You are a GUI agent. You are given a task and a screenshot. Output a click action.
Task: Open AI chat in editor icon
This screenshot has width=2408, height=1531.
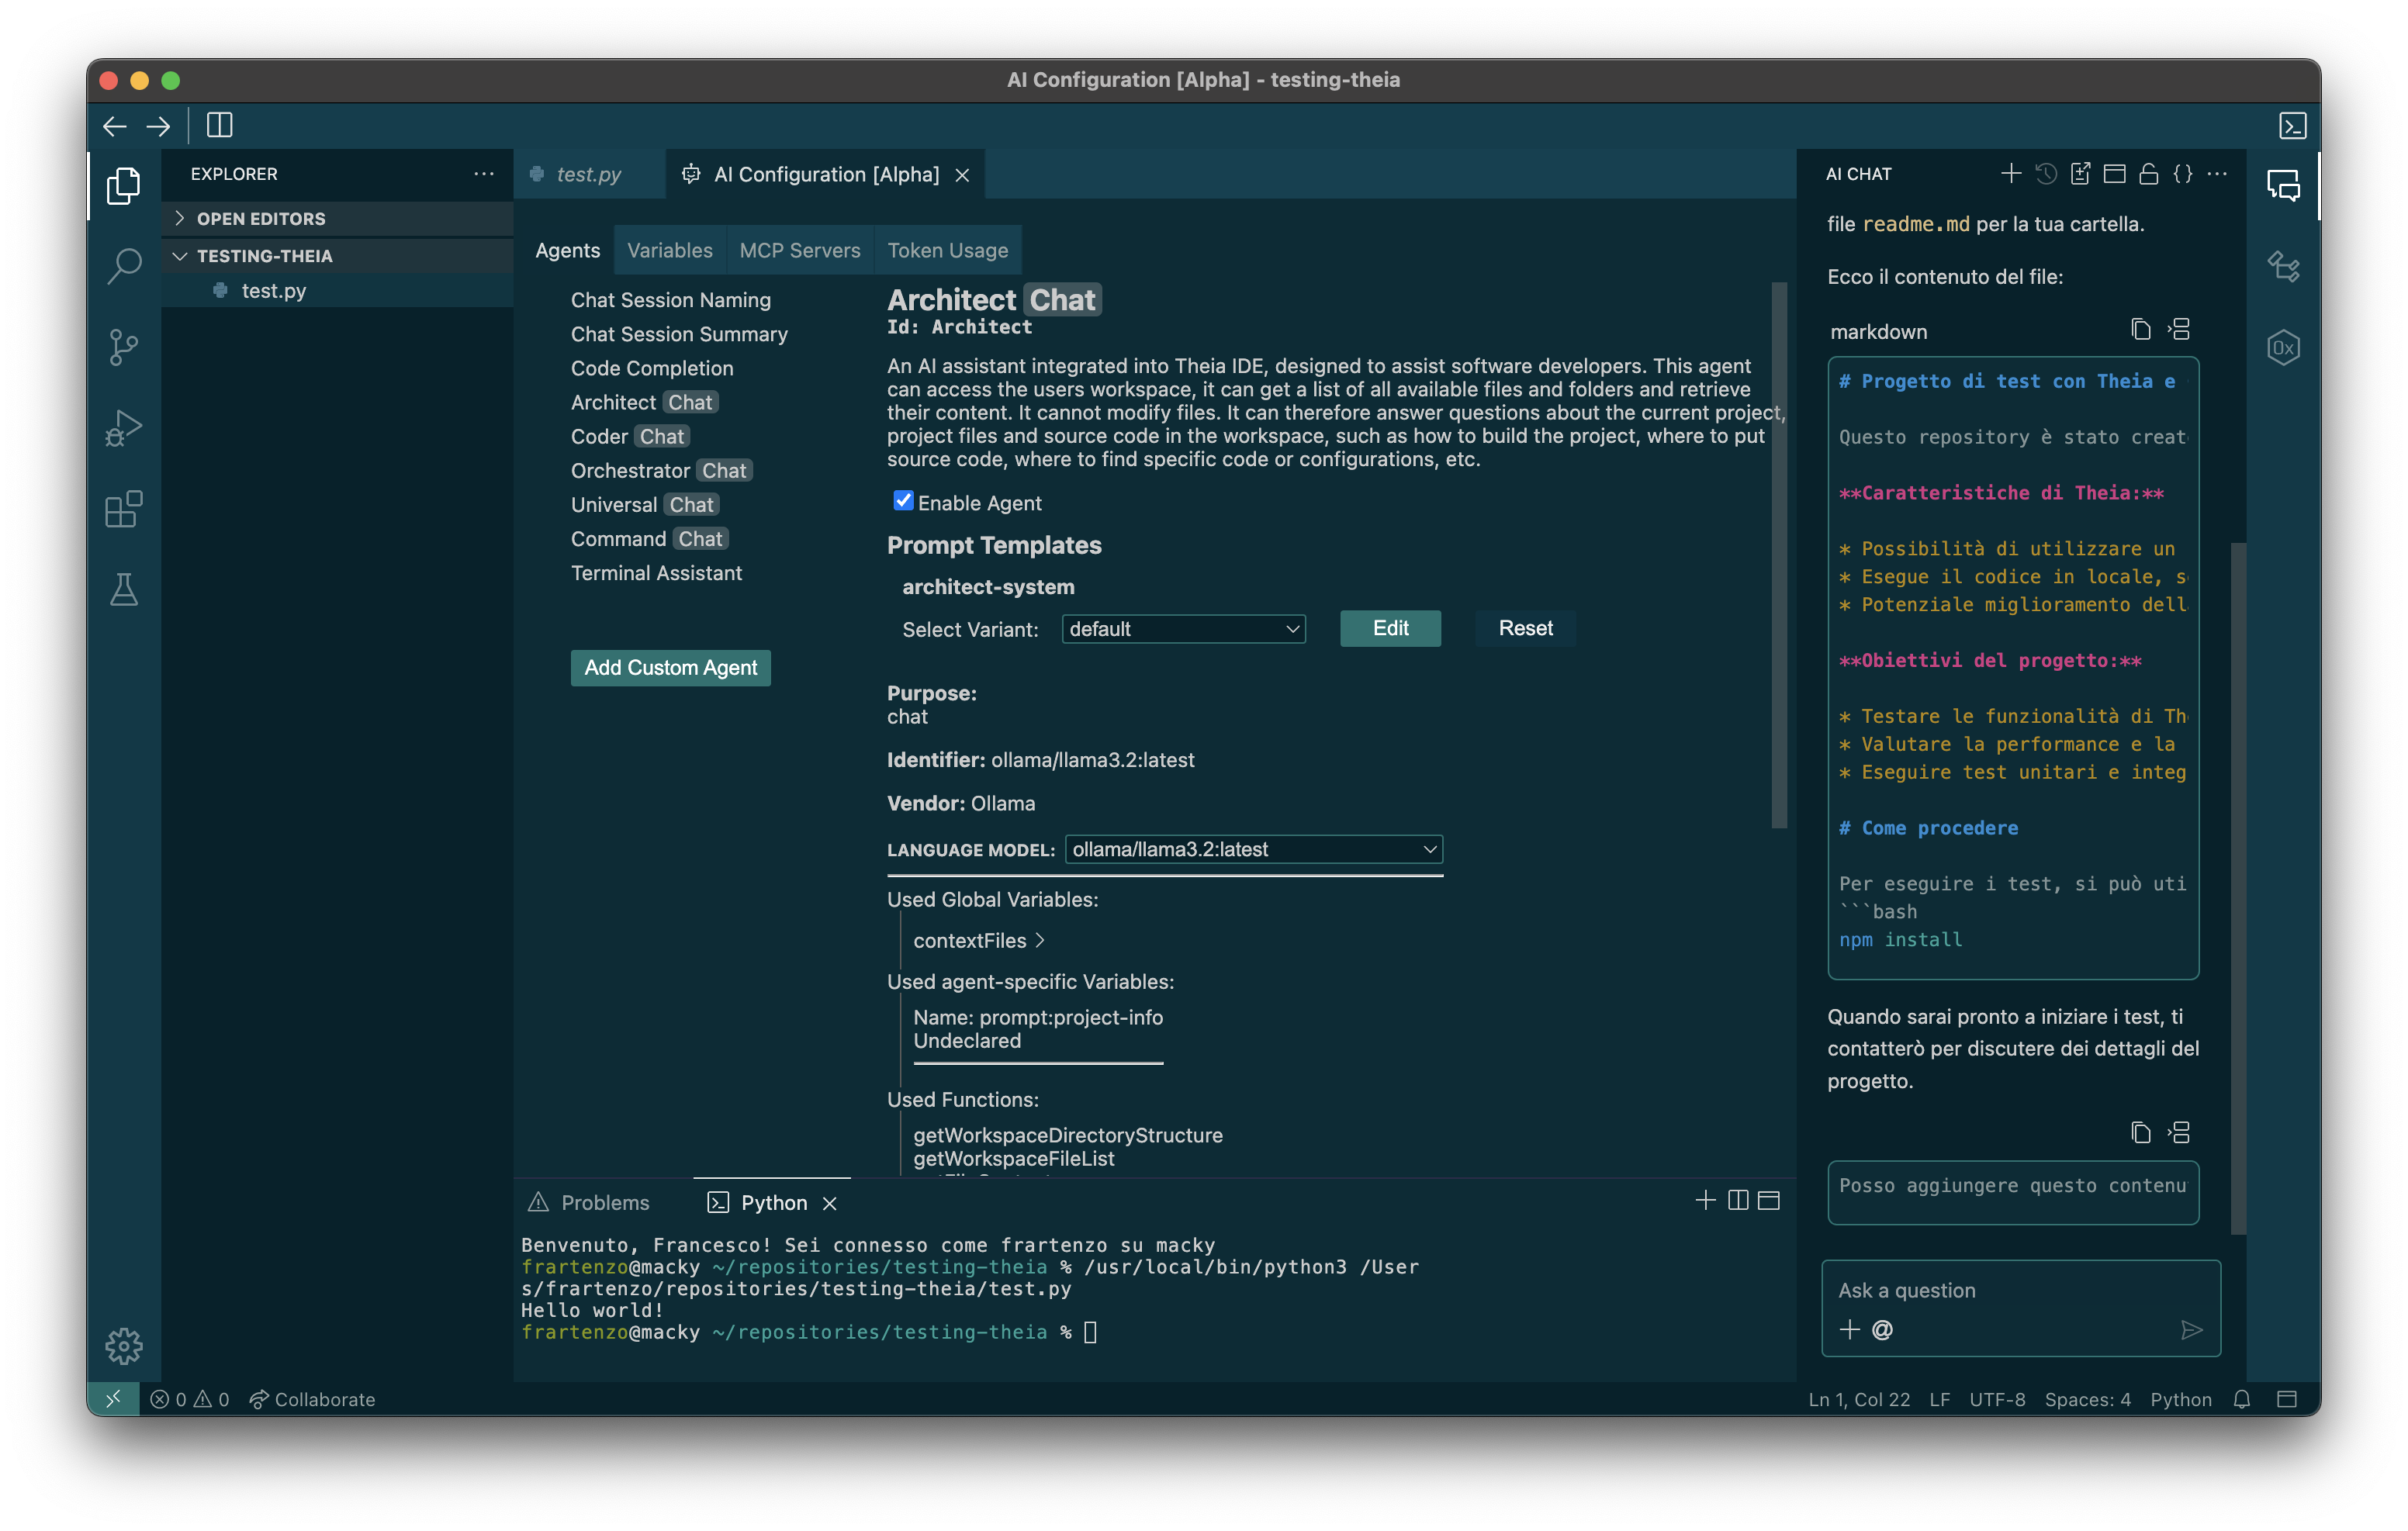2080,174
